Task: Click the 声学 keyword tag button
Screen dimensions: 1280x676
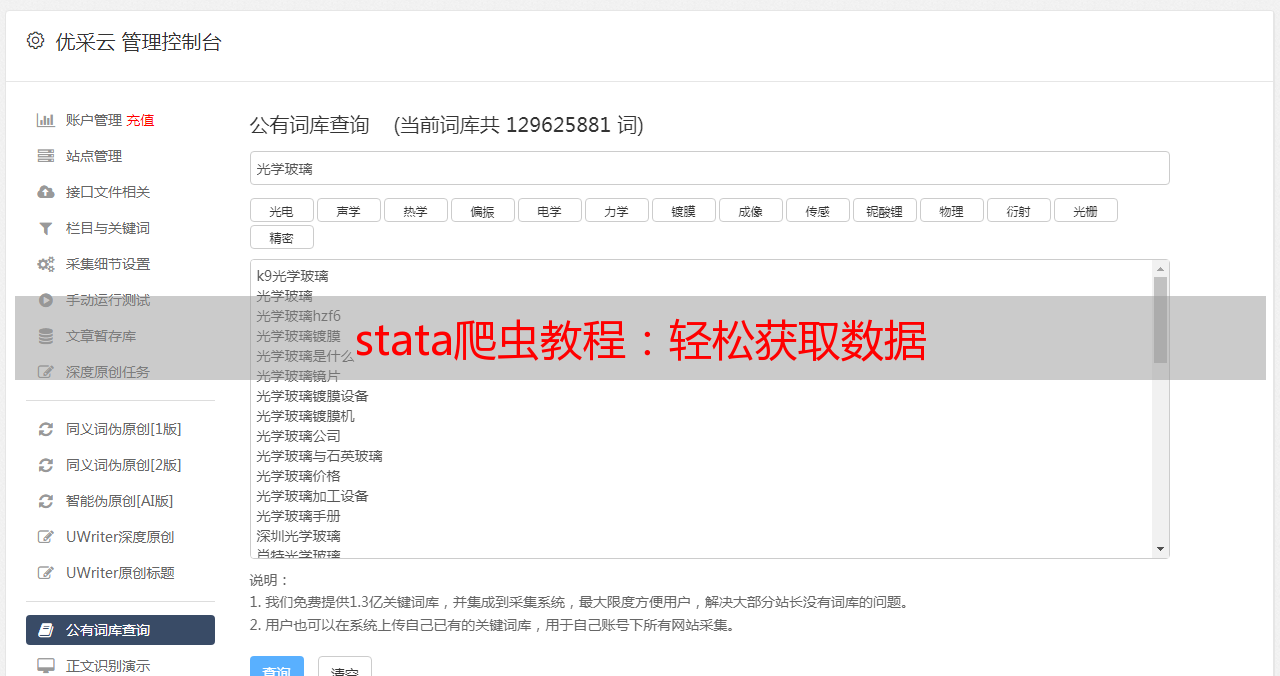Action: pos(348,210)
